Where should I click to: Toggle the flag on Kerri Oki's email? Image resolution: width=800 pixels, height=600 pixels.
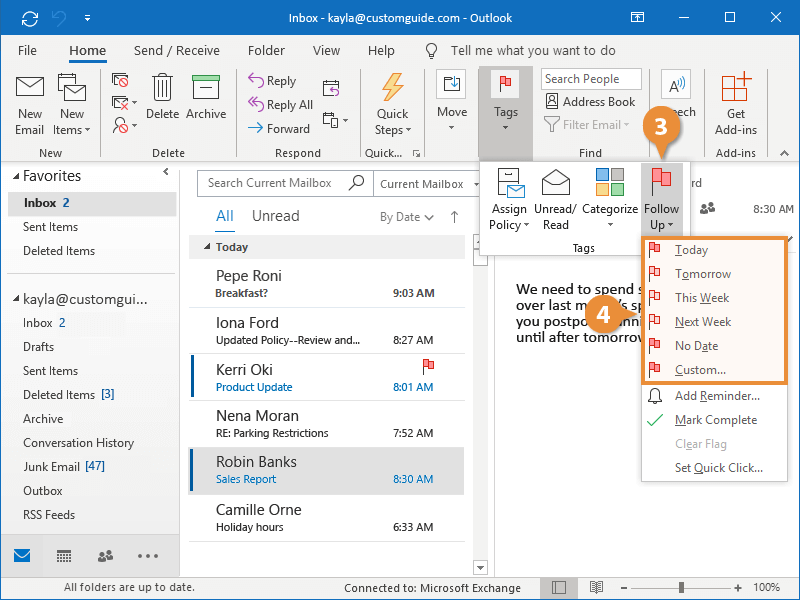click(428, 366)
